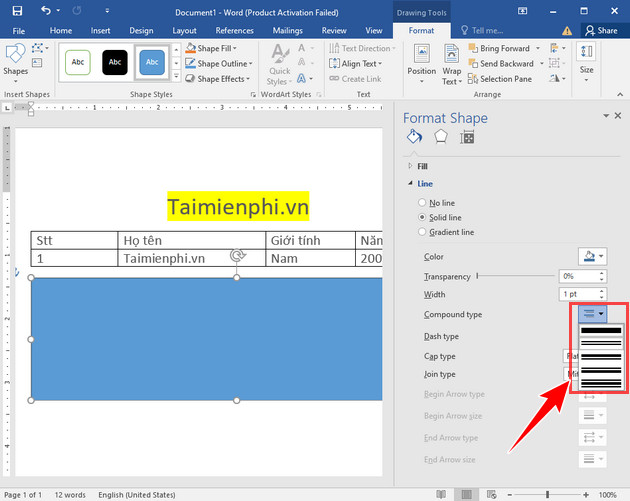The width and height of the screenshot is (630, 501).
Task: Open the Layout tab
Action: coord(184,31)
